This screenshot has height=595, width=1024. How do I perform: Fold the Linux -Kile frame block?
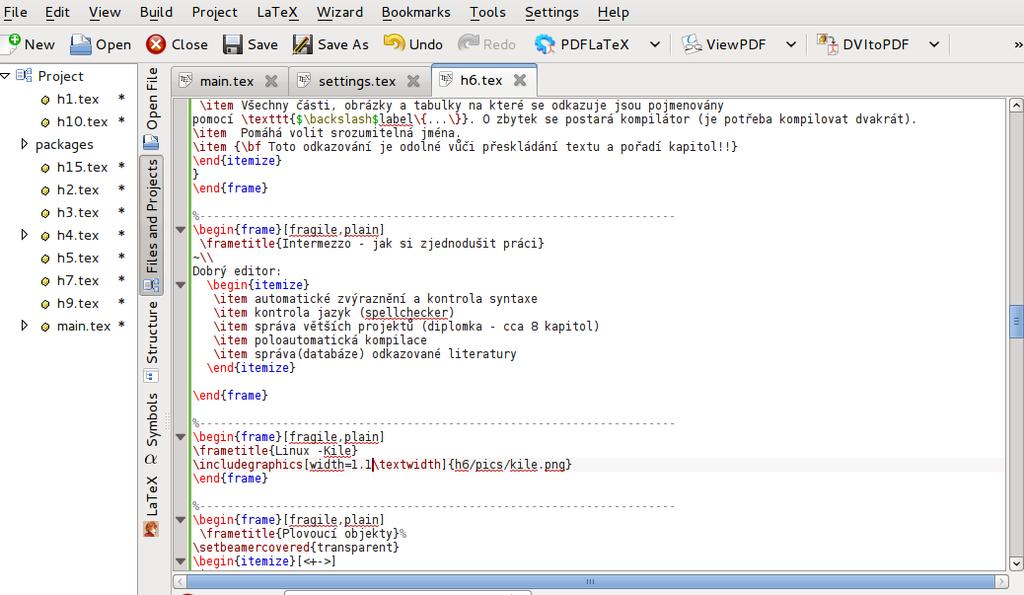181,437
